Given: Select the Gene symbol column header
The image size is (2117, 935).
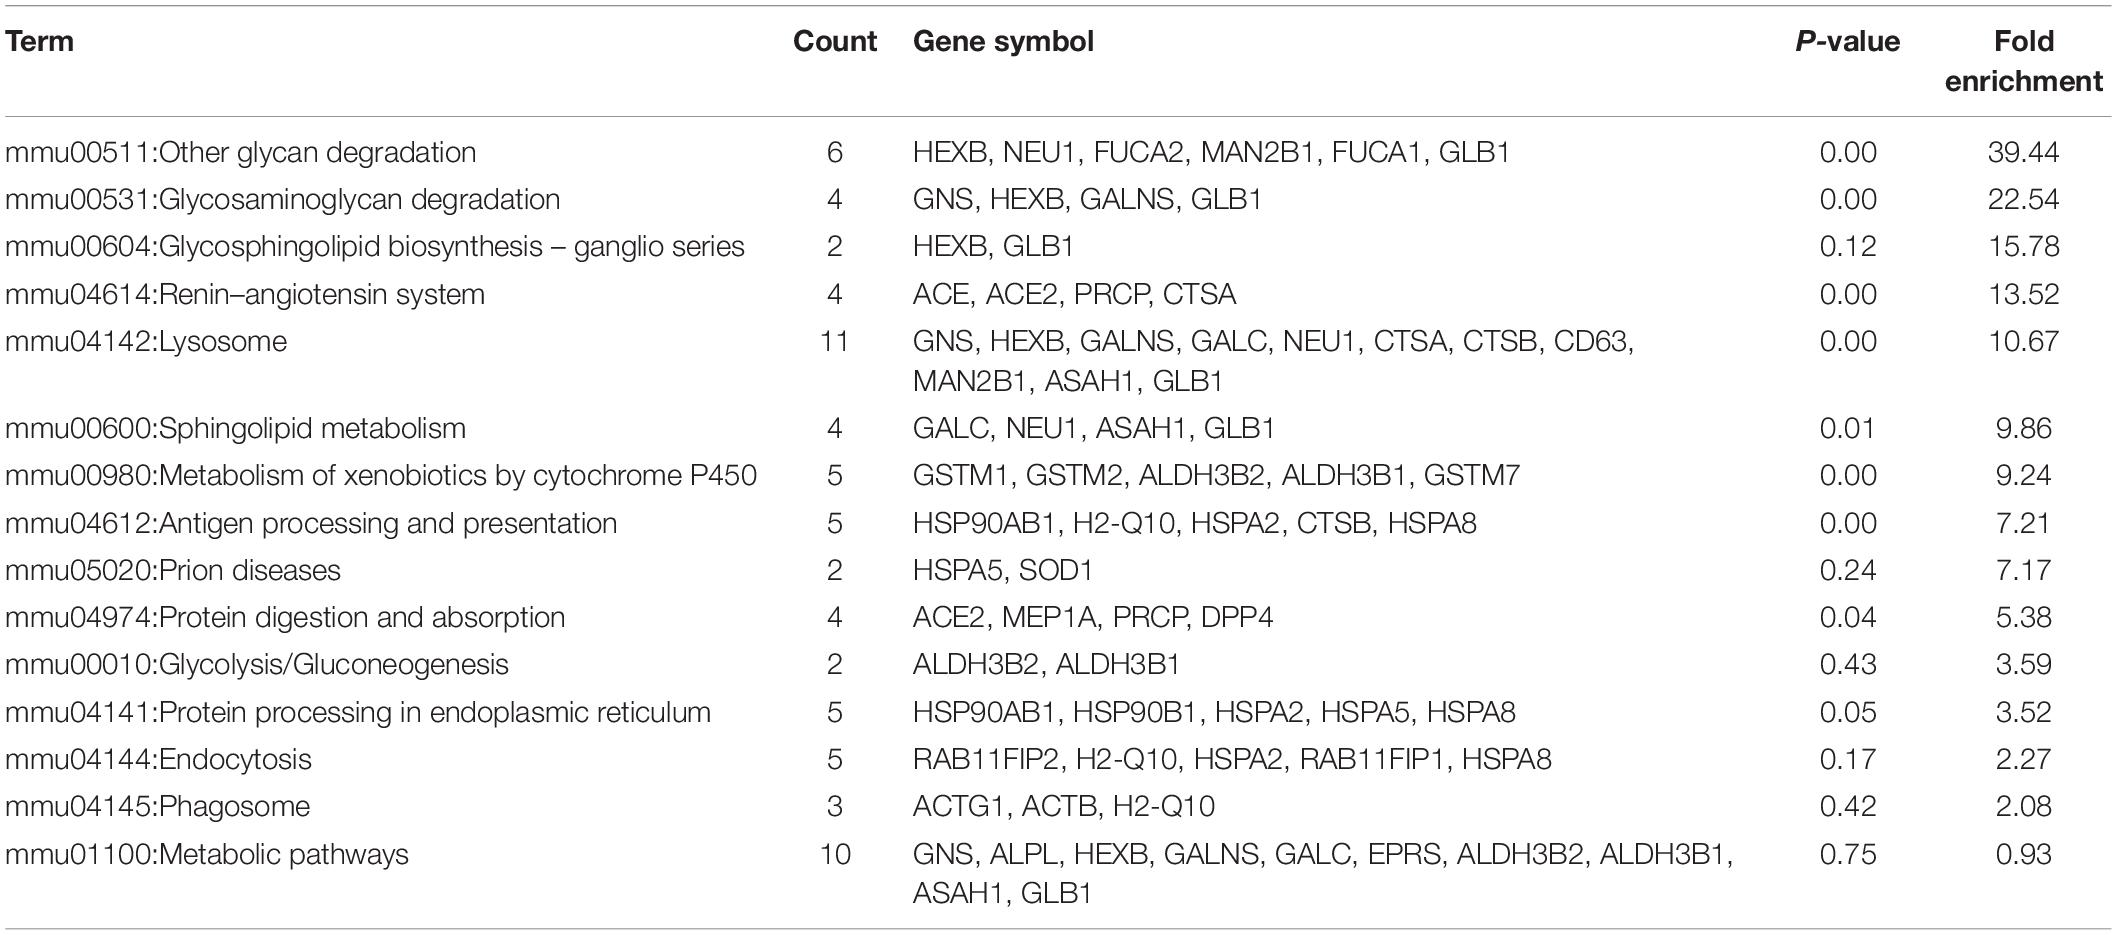Looking at the screenshot, I should click(1003, 41).
